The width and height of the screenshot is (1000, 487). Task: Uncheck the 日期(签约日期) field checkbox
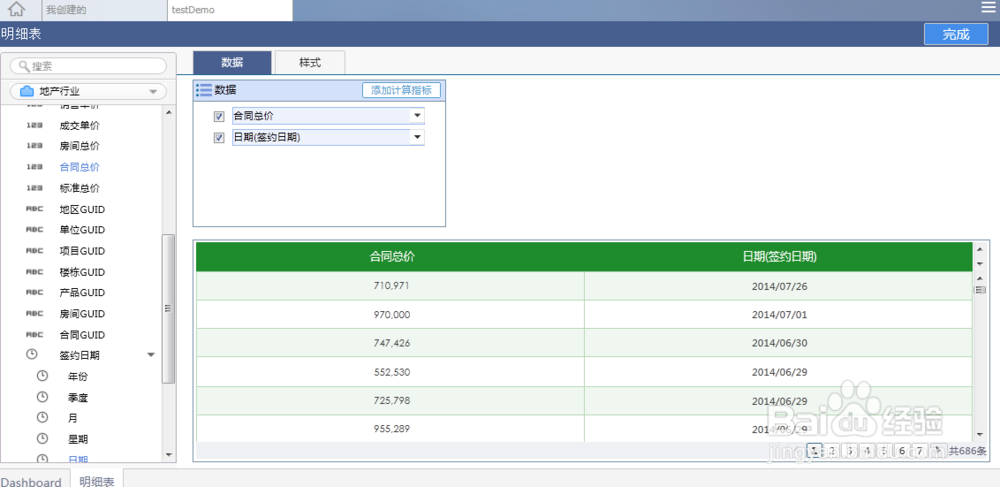tap(219, 138)
